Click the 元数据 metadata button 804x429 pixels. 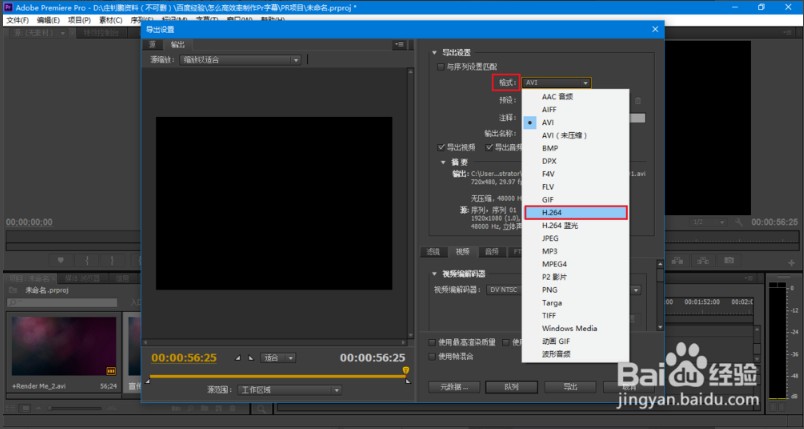tap(454, 386)
